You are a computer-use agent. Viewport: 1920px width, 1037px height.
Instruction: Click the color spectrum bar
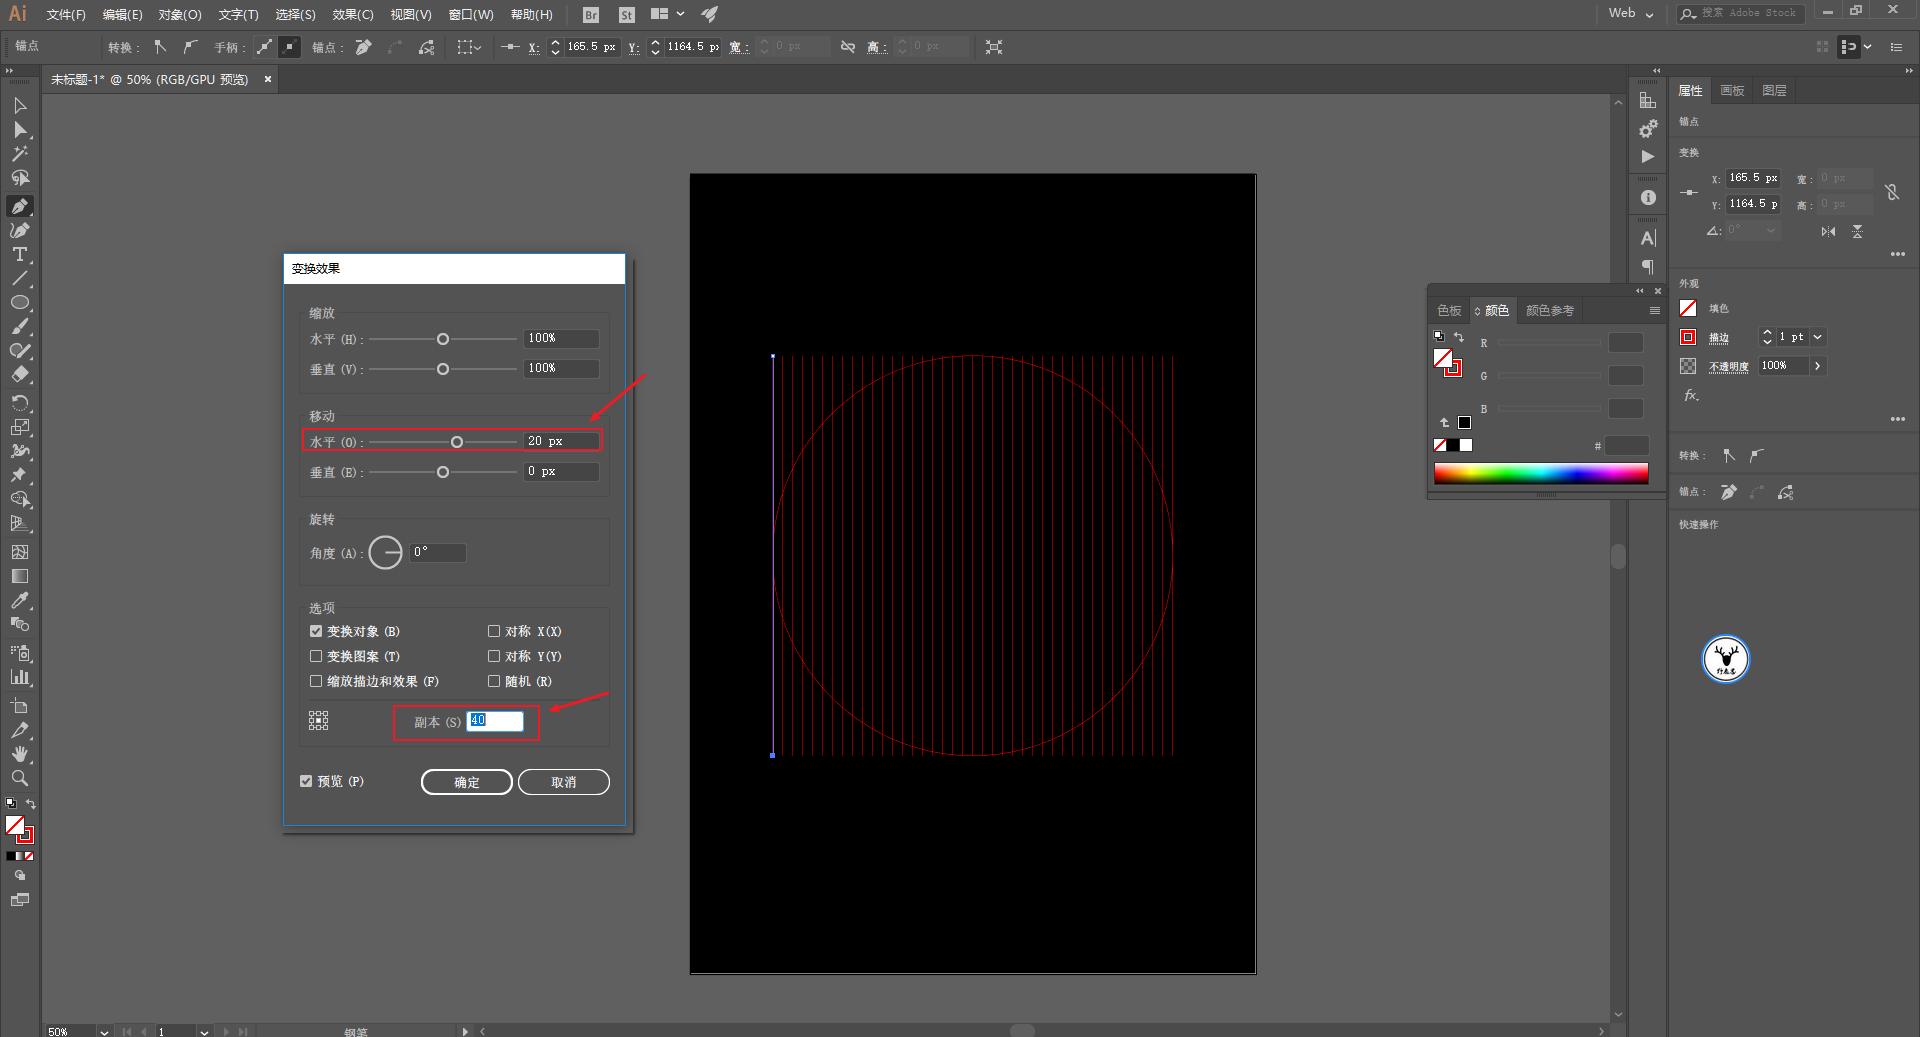point(1540,474)
